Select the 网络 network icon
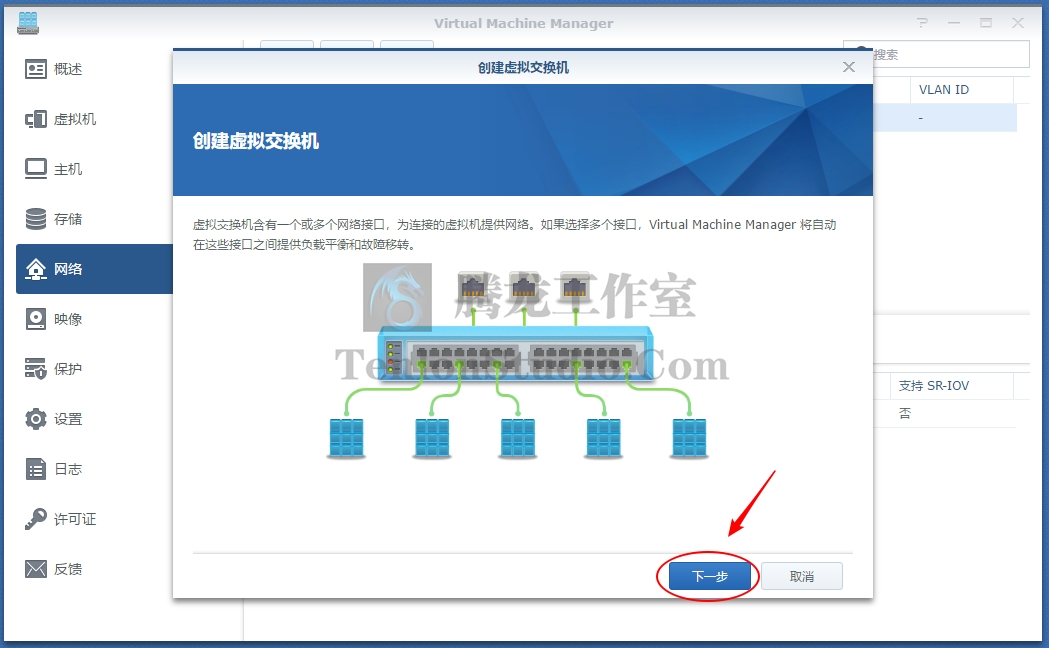Viewport: 1049px width, 648px height. (x=35, y=269)
